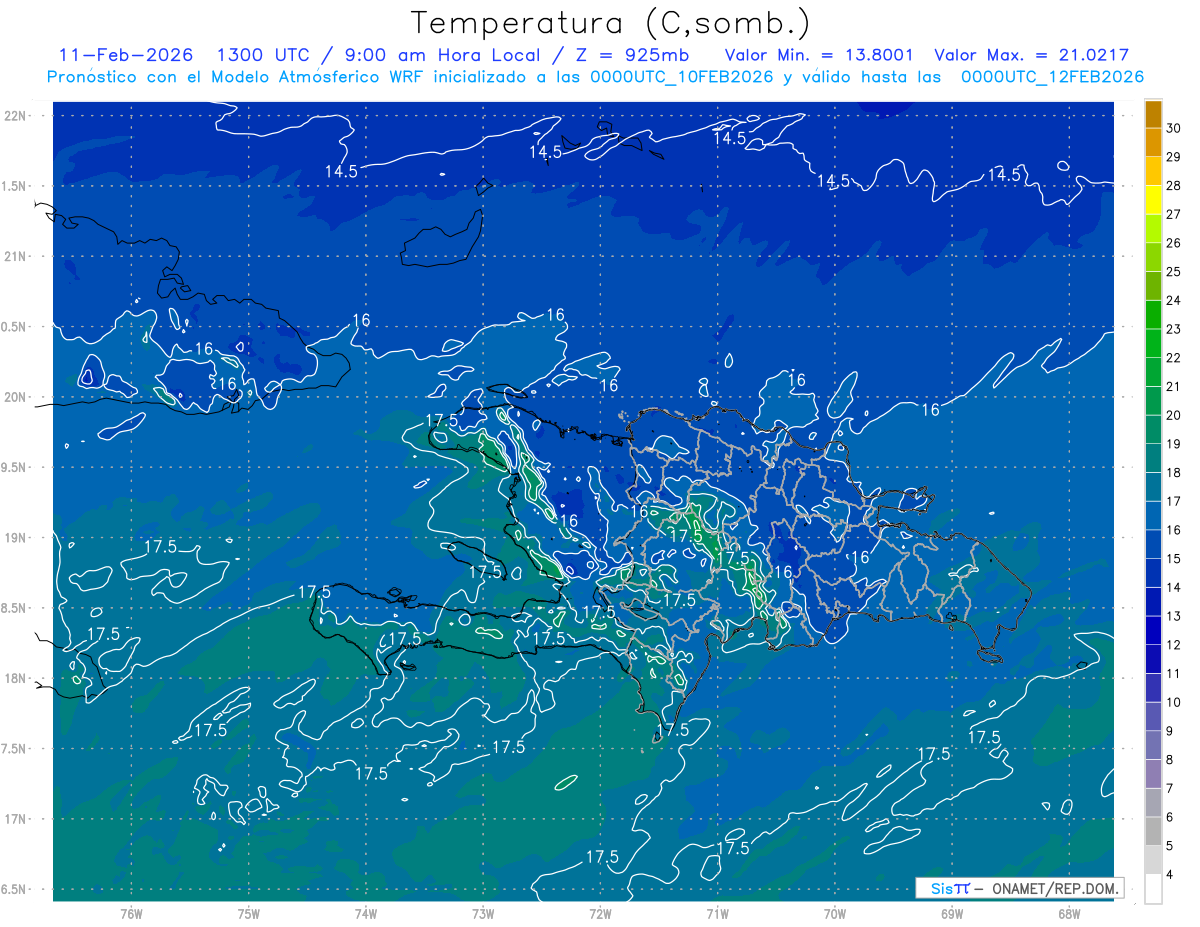The height and width of the screenshot is (927, 1200).
Task: Click the "76W" longitude axis label
Action: coord(131,914)
